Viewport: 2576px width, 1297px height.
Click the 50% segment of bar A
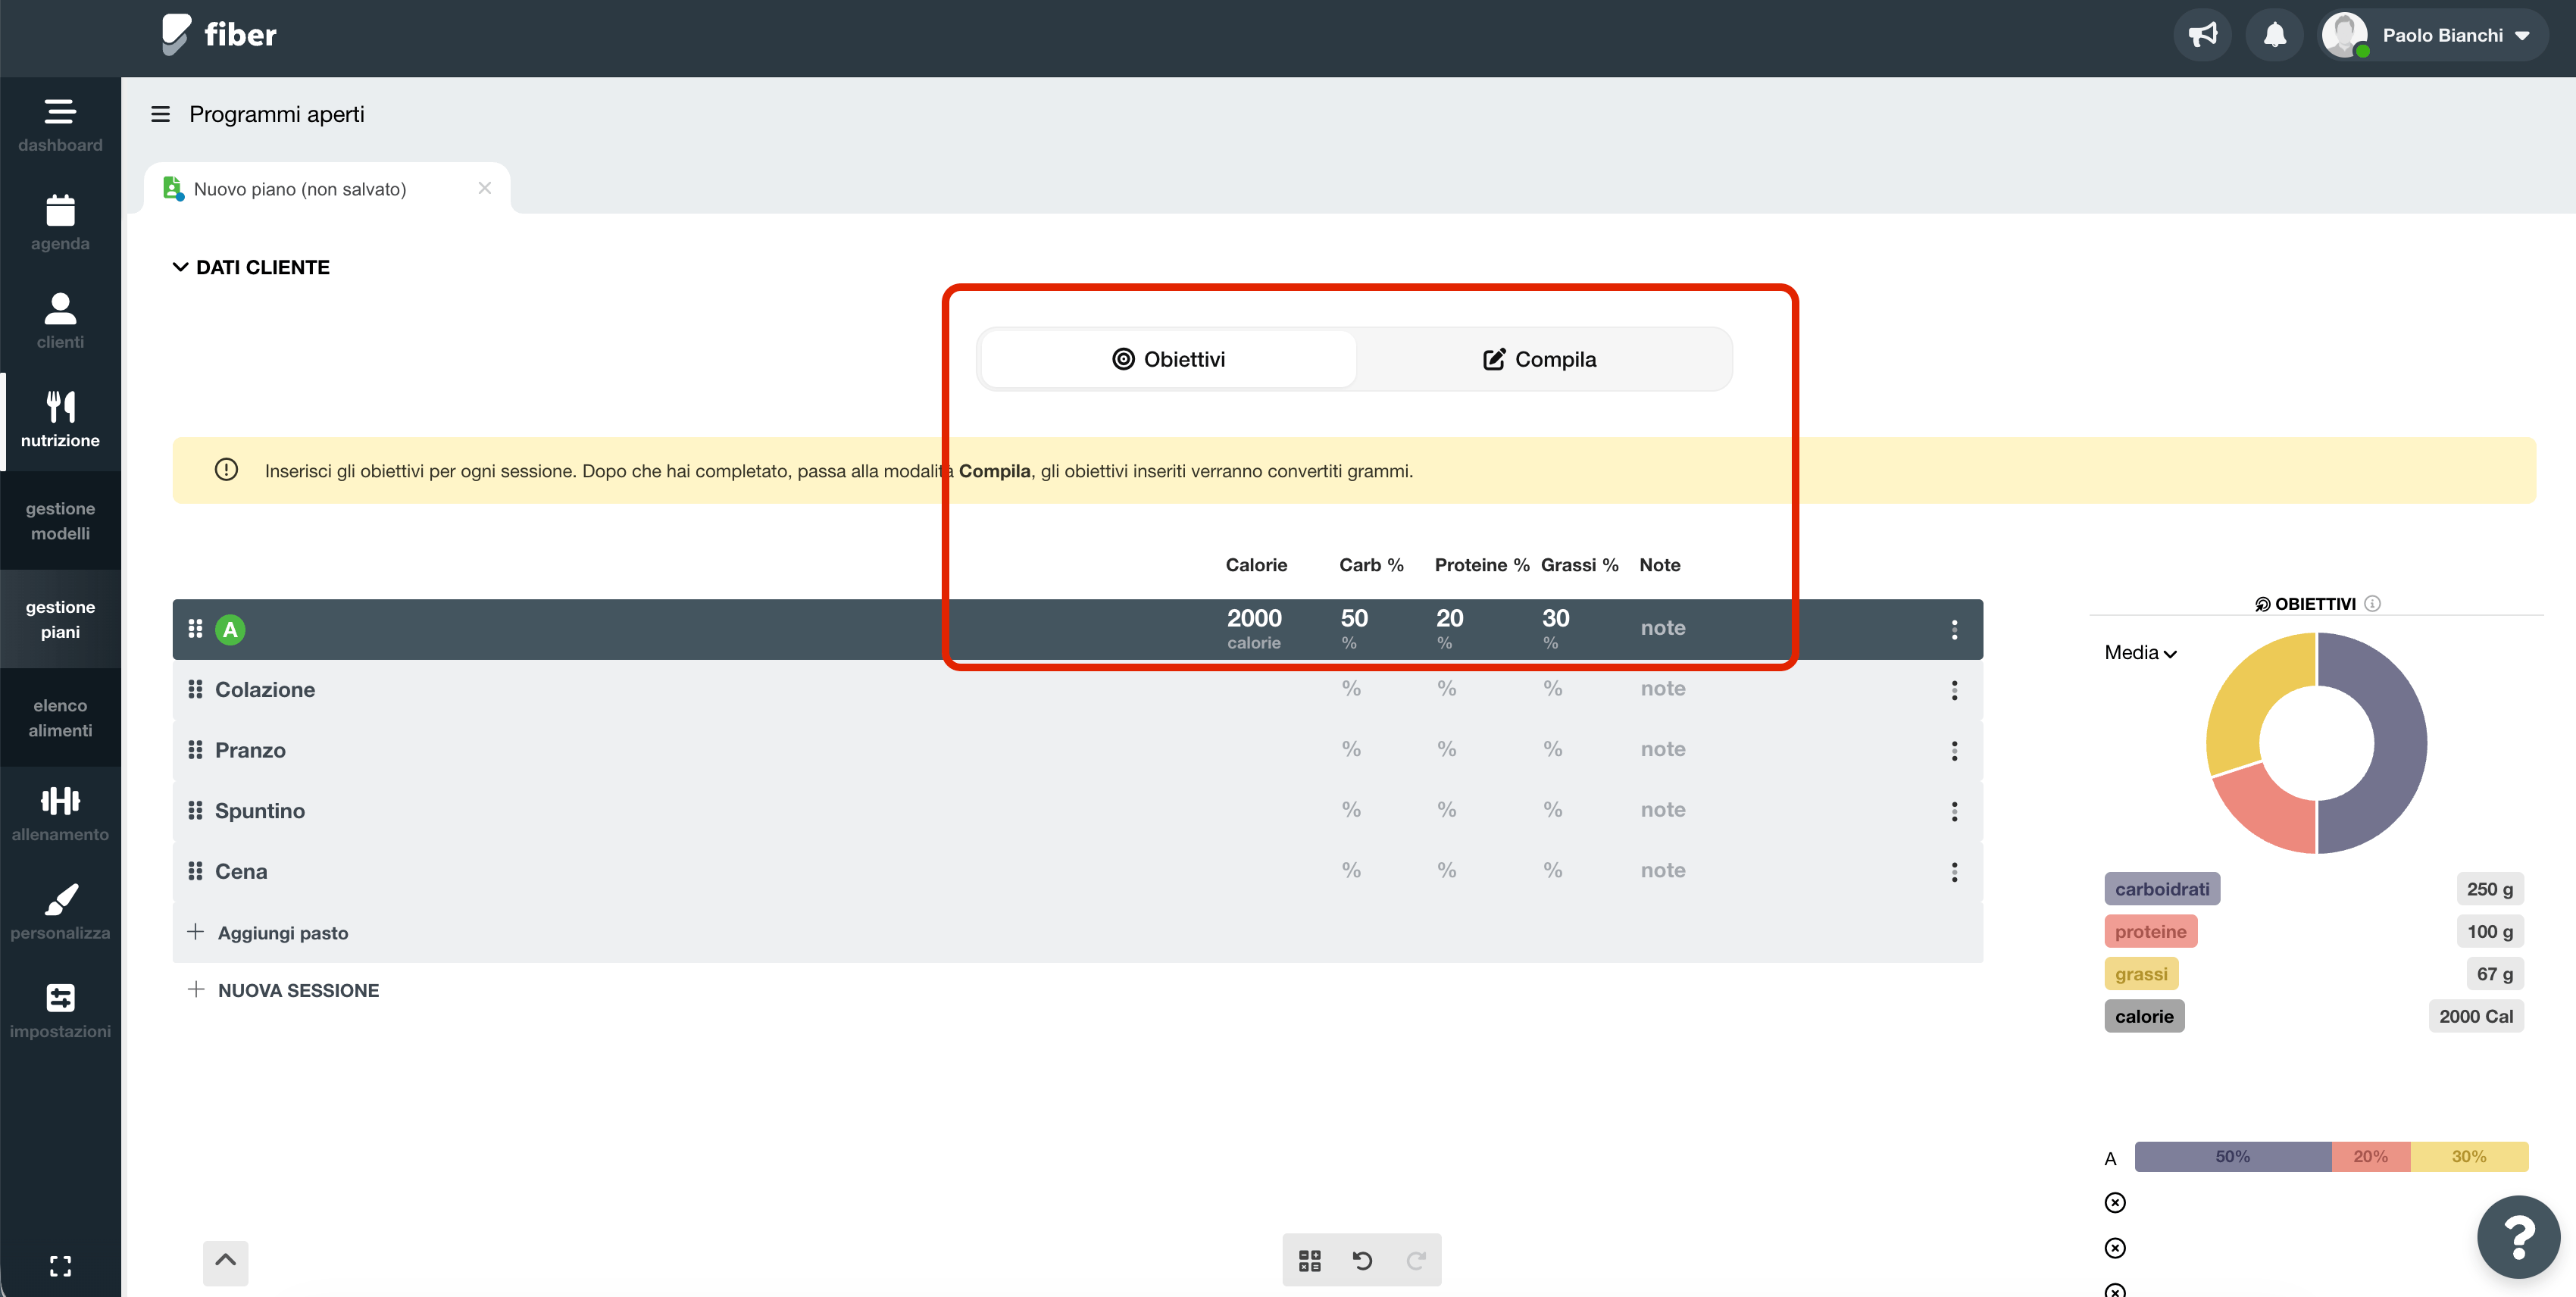pos(2232,1156)
